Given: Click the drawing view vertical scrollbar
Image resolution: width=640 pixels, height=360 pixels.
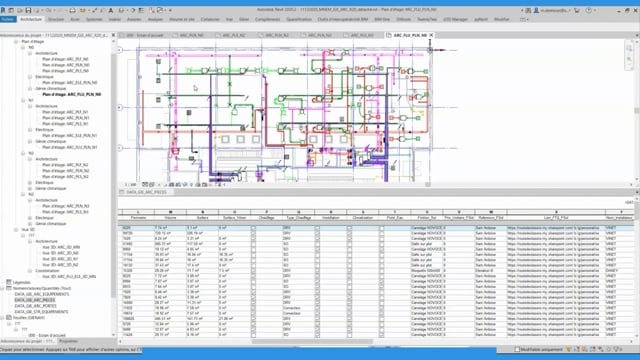Looking at the screenshot, I should pos(637,110).
